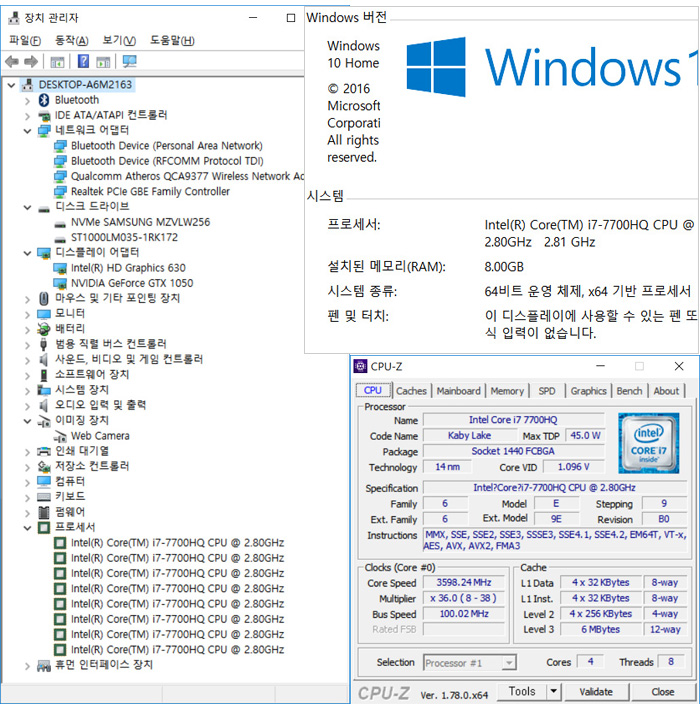Select Bluetooth Device (Personal Area Network)
The height and width of the screenshot is (708, 700).
(x=167, y=146)
